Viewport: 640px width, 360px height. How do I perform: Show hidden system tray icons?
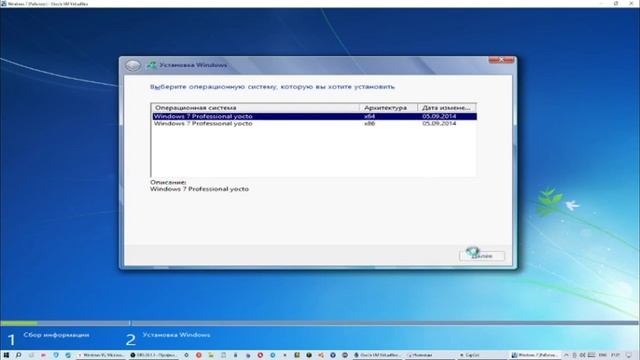point(566,355)
